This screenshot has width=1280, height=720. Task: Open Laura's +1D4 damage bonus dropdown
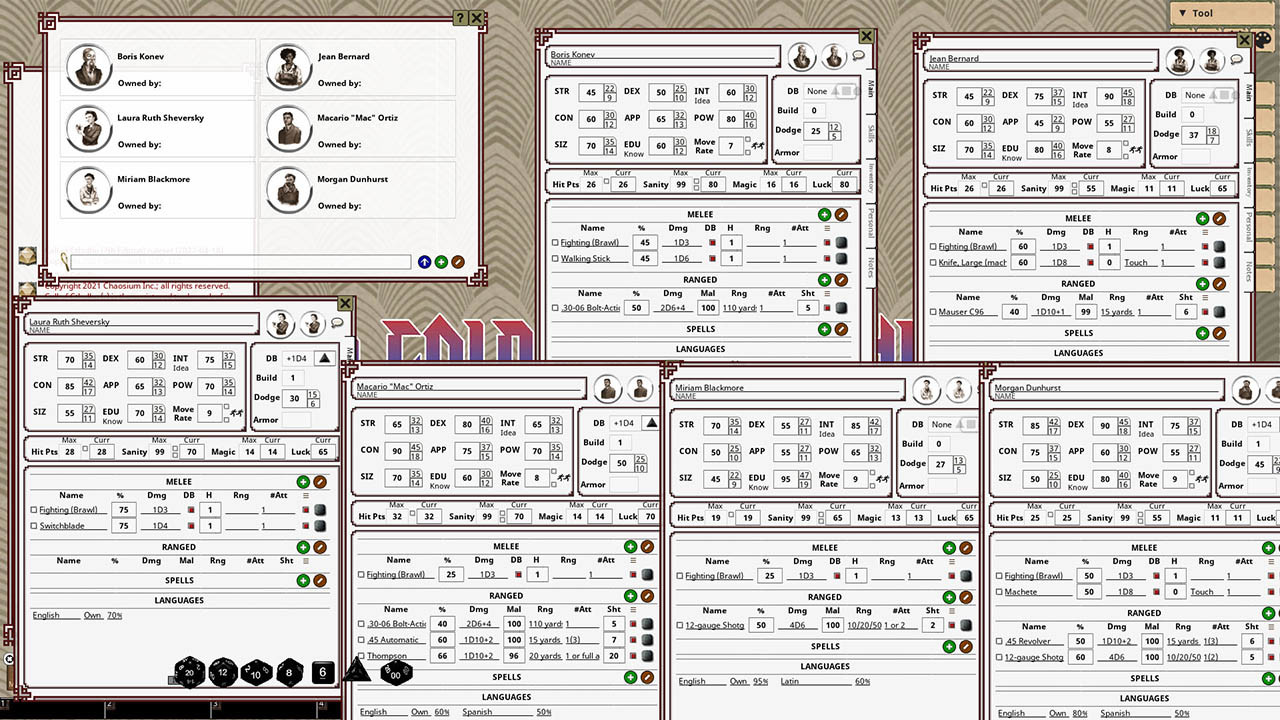(324, 358)
